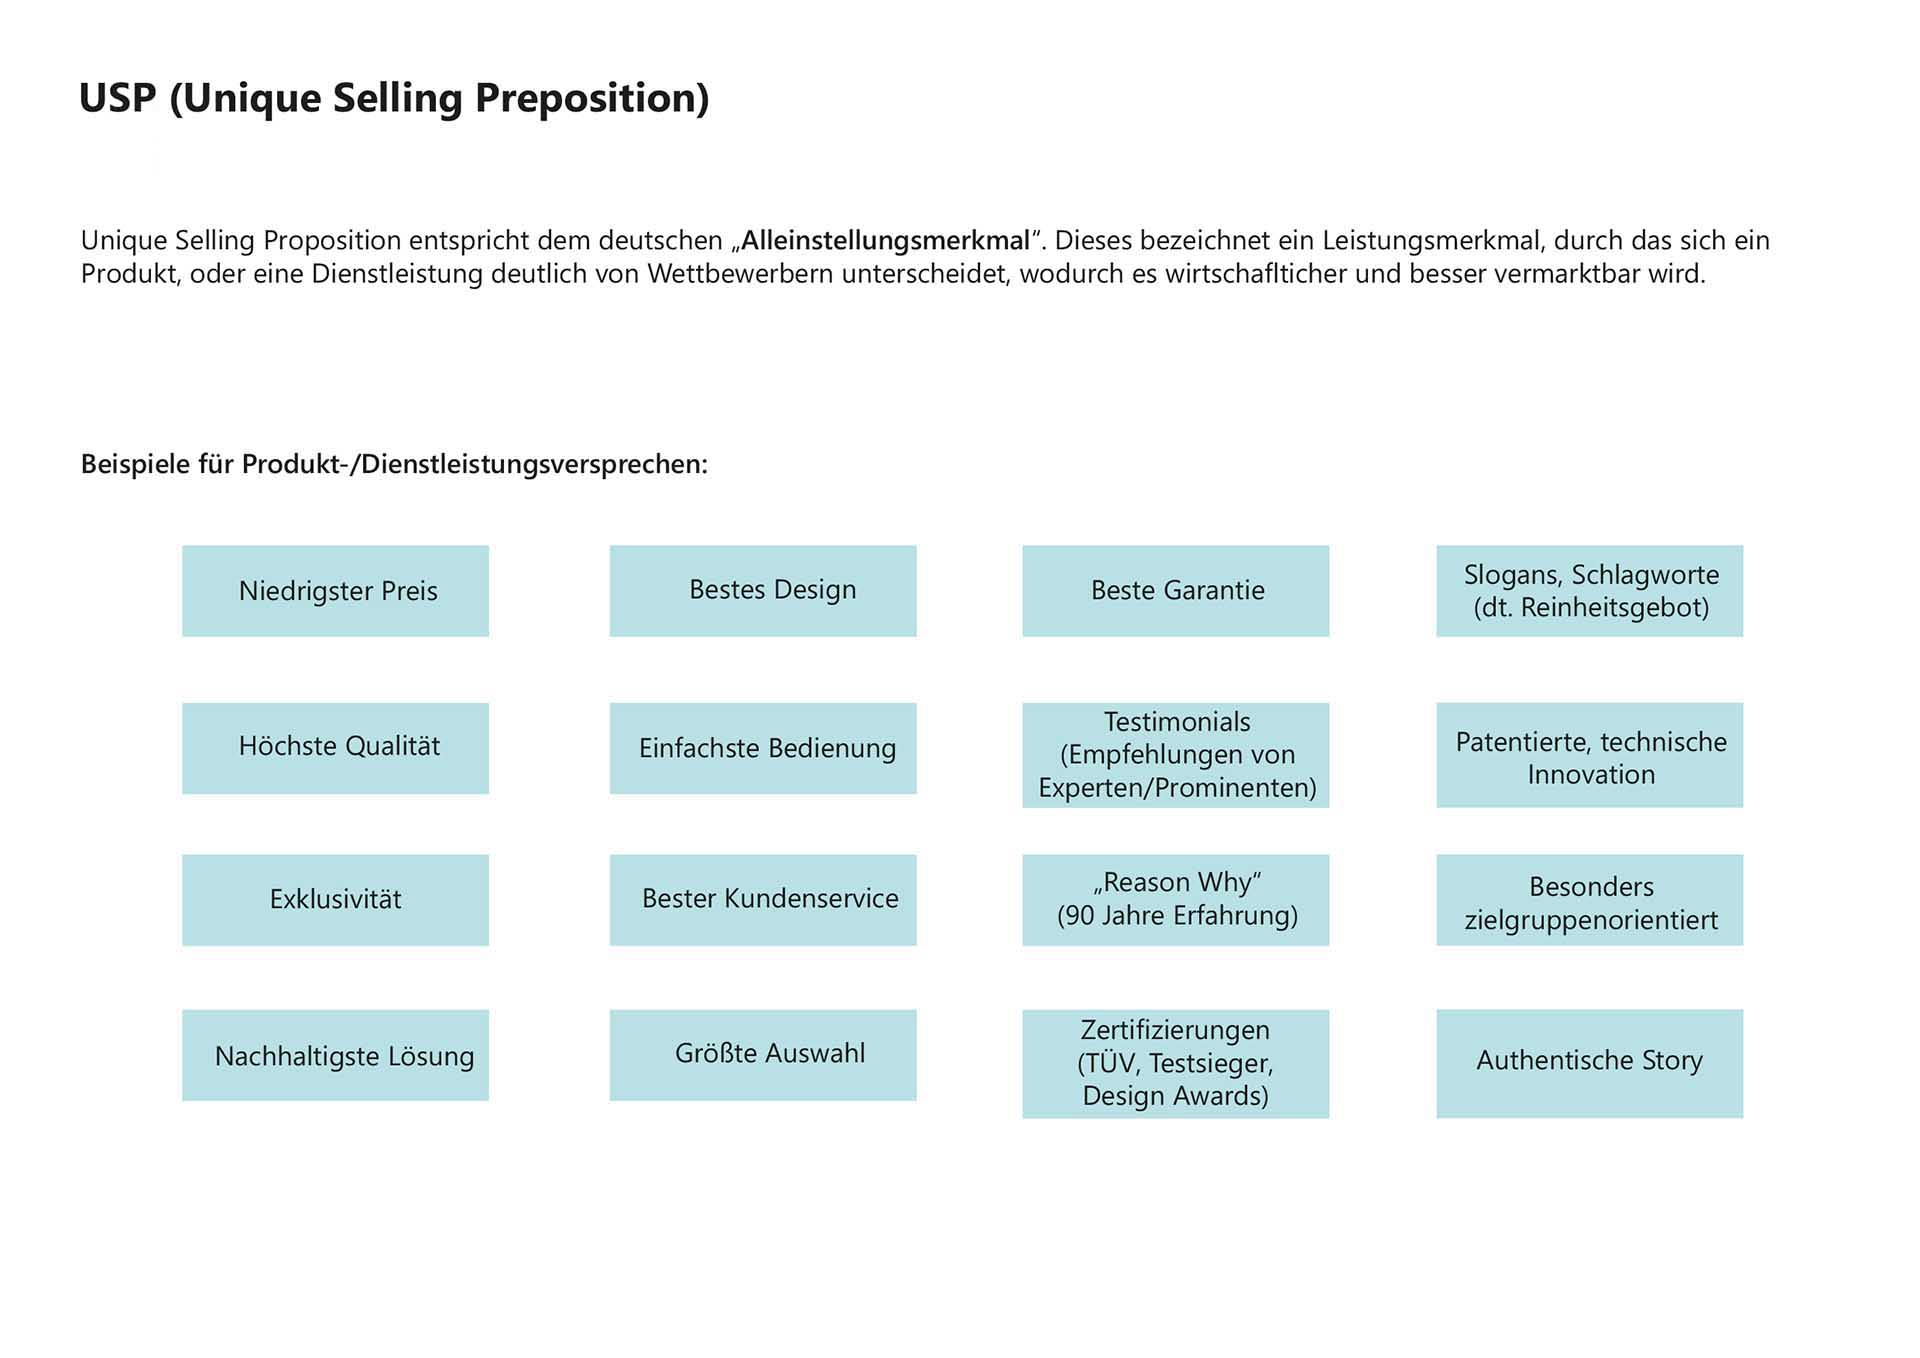Select the "Slogans, Schlagworte" box
The height and width of the screenshot is (1358, 1920).
click(x=1589, y=591)
